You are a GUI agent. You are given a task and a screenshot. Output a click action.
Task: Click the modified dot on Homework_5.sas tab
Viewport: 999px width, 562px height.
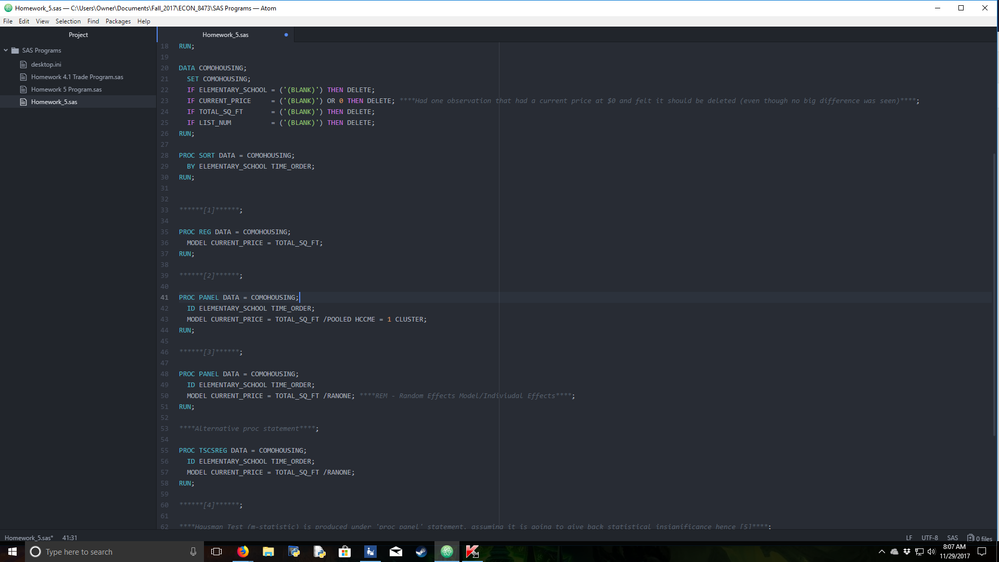[286, 35]
